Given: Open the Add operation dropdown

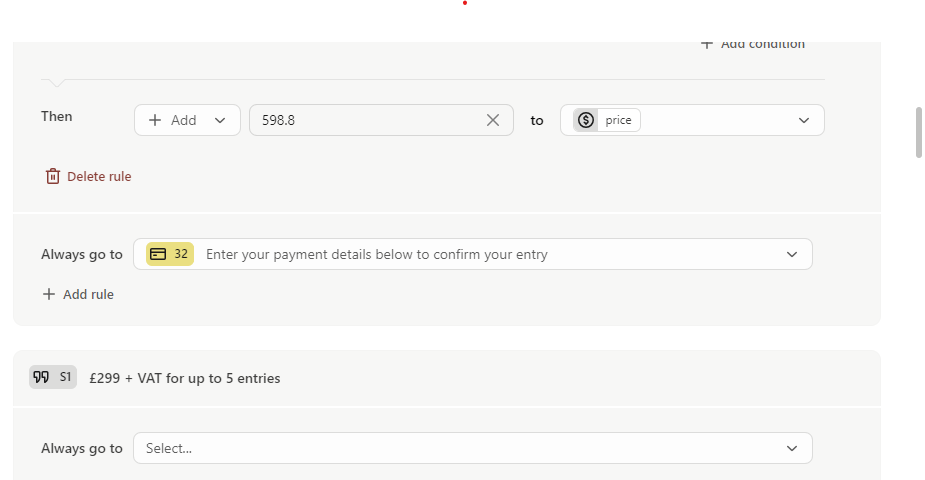Looking at the screenshot, I should coord(187,120).
